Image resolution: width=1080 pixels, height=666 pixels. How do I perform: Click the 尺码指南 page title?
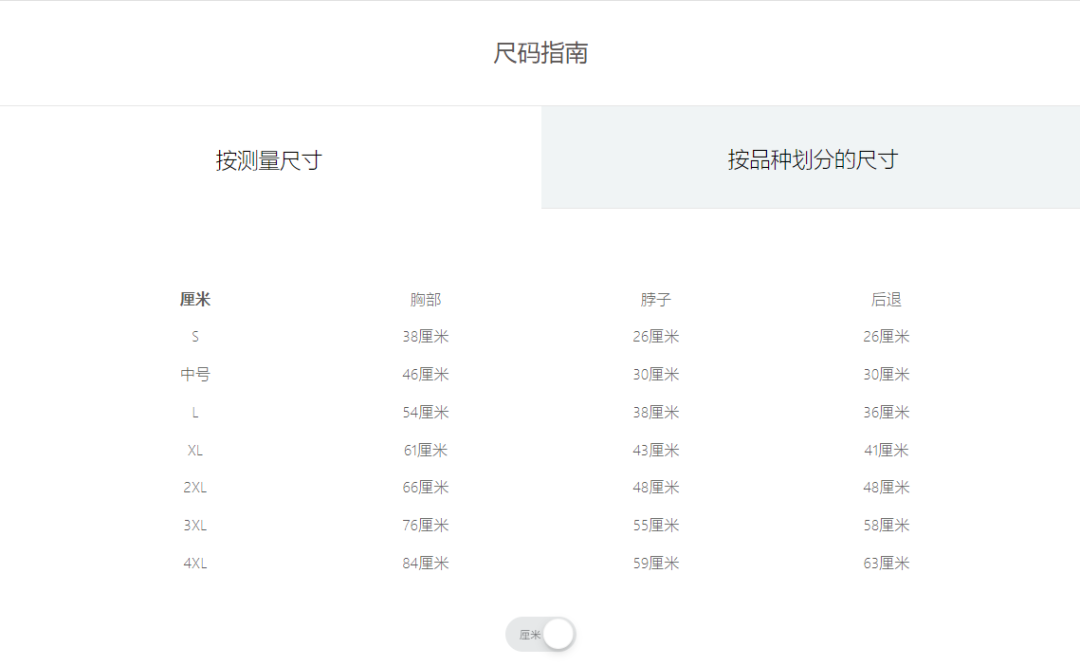pos(540,52)
